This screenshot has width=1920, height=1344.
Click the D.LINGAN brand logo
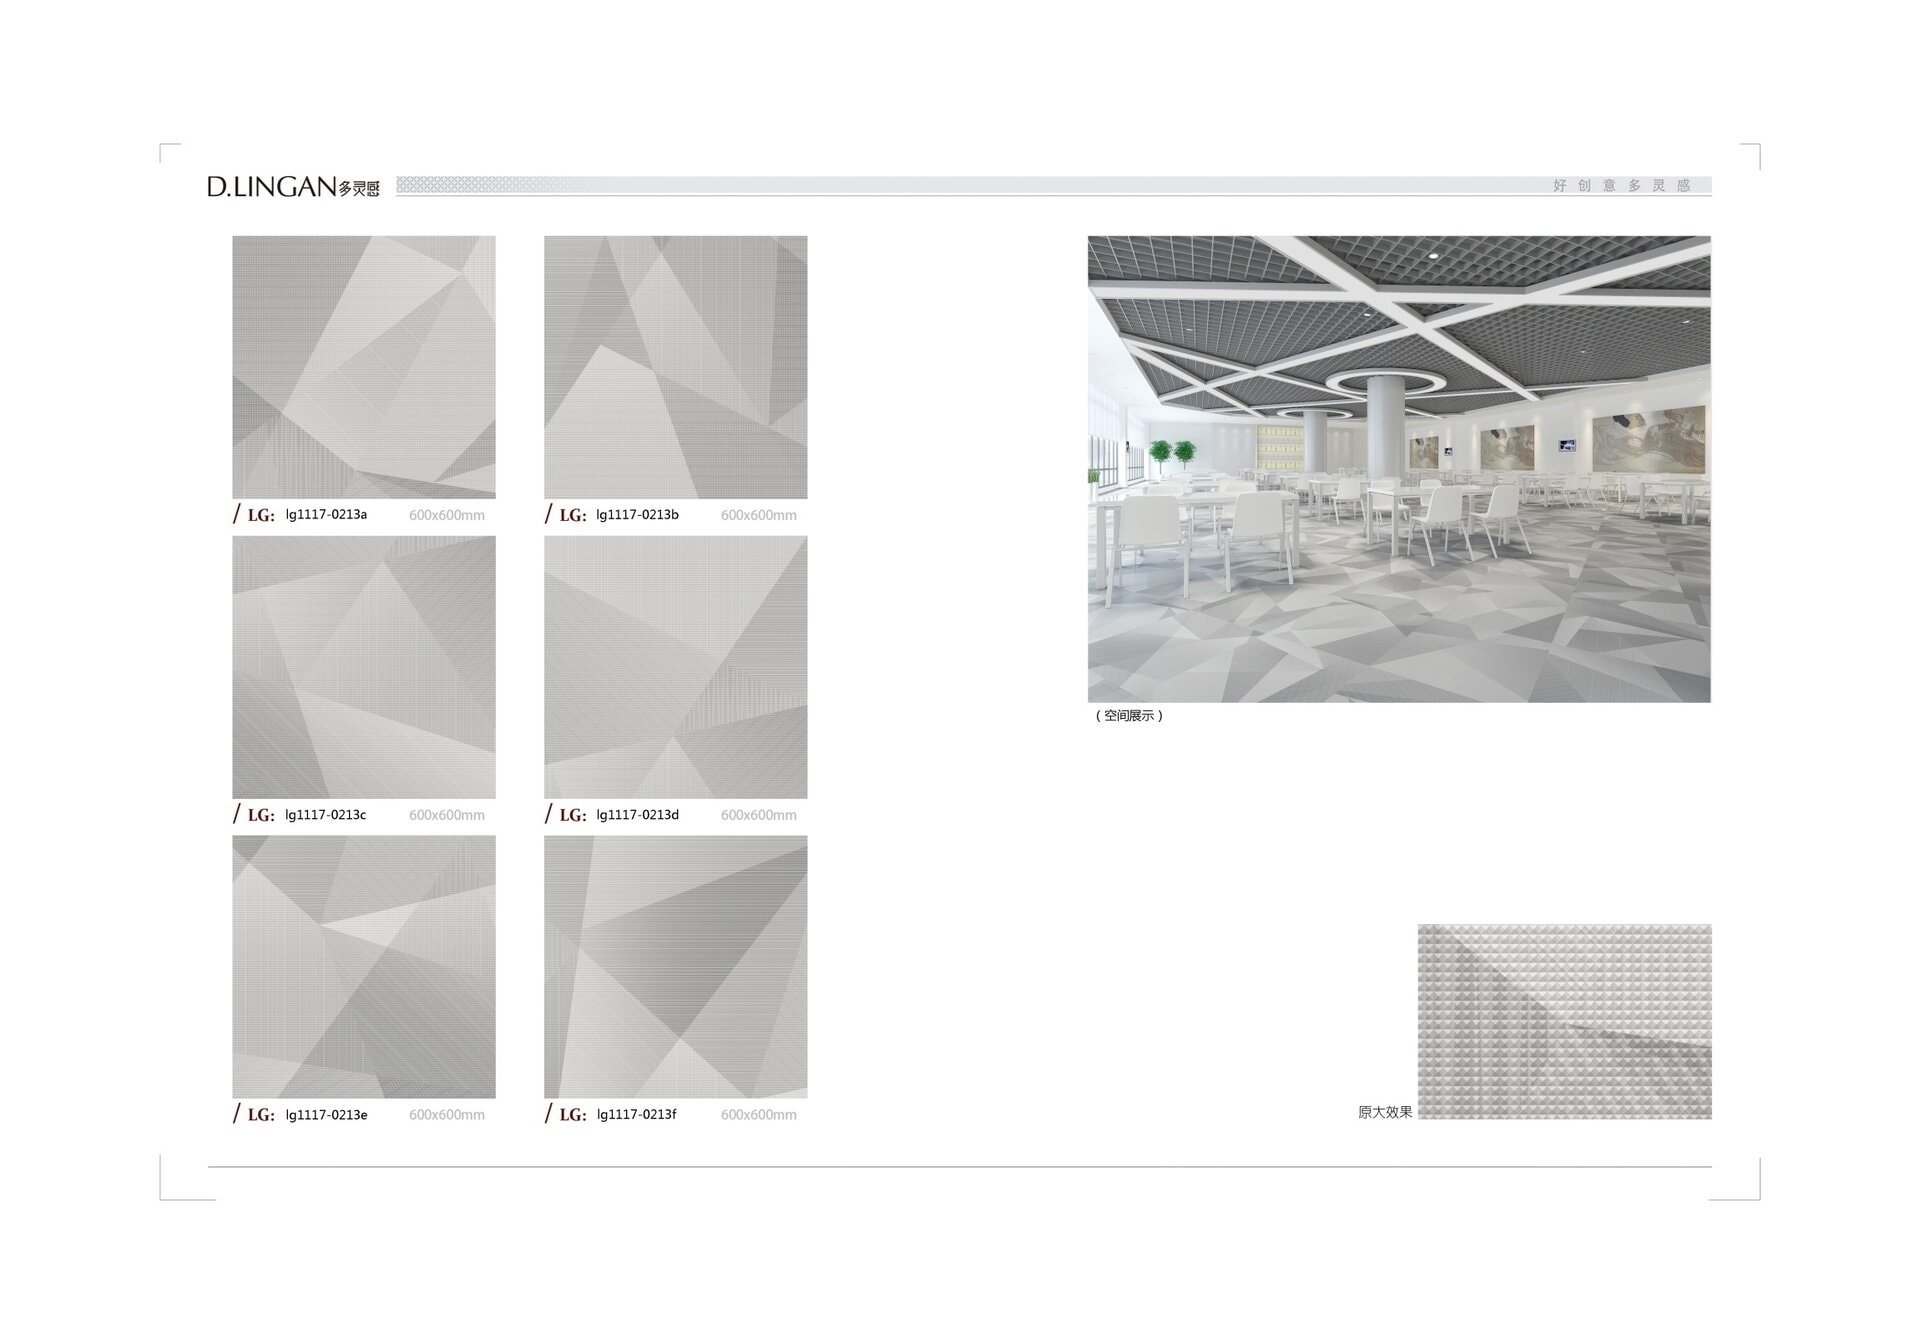[x=293, y=187]
